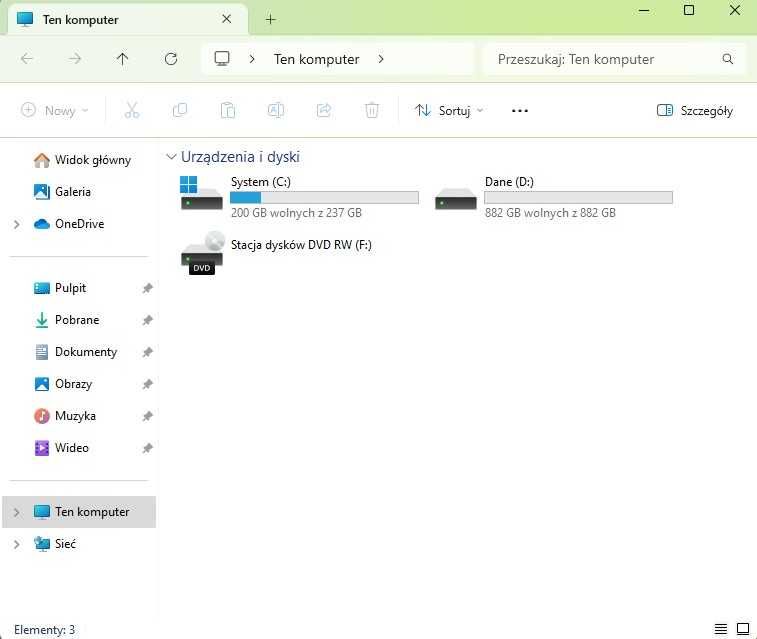
Task: Expand the Sieć tree node
Action: click(x=16, y=544)
